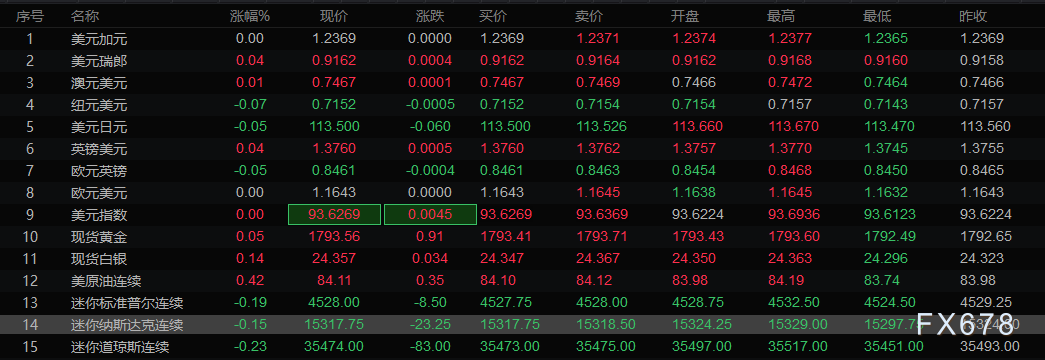Sort by the 最高 column header
The height and width of the screenshot is (360, 1045).
(x=781, y=16)
